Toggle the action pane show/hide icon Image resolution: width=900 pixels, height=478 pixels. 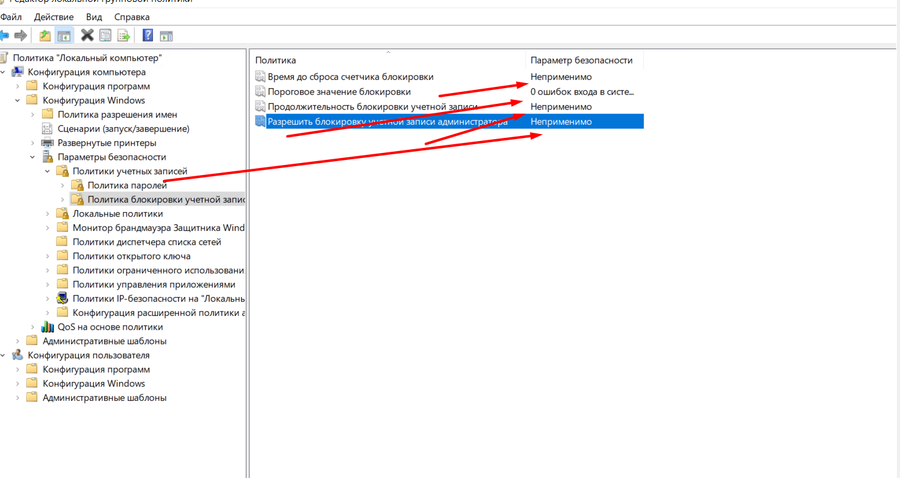166,36
